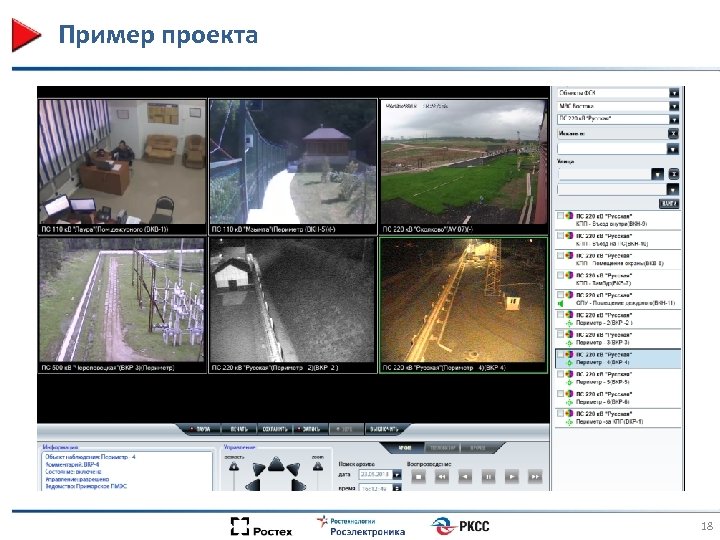
Task: Click the fast rewind playback button
Action: (442, 476)
